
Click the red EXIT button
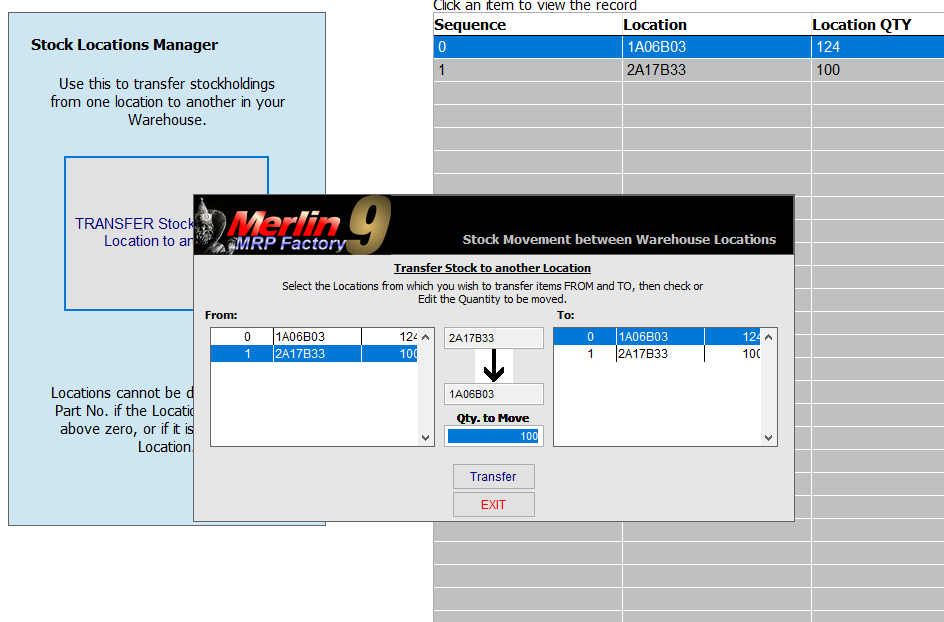tap(493, 505)
